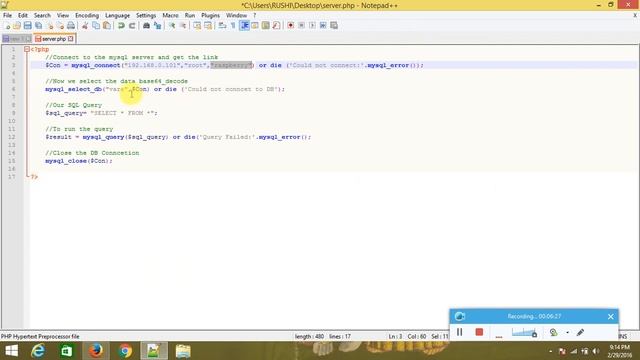Open Firefox from the taskbar
The width and height of the screenshot is (640, 360).
(96, 351)
